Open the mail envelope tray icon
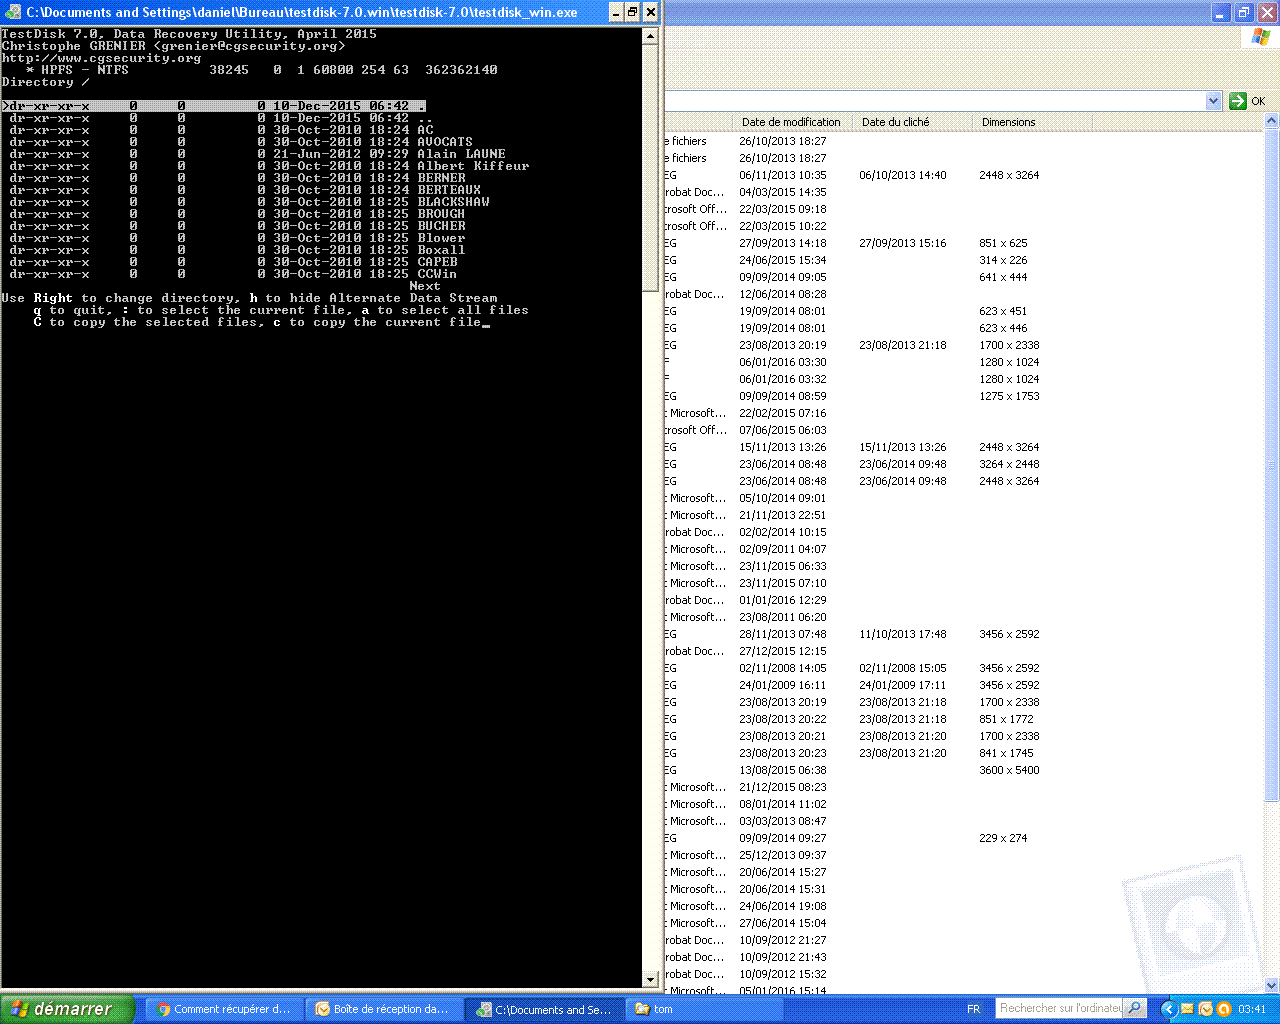 point(1187,1009)
